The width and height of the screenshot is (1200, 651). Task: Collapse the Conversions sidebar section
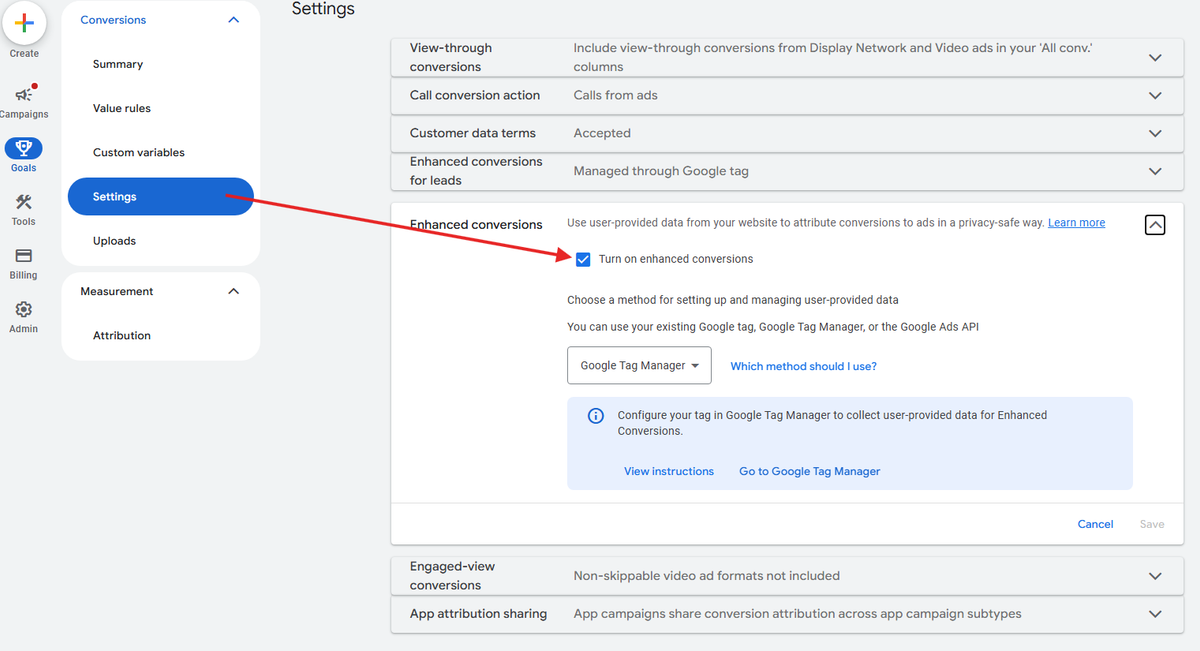coord(234,20)
